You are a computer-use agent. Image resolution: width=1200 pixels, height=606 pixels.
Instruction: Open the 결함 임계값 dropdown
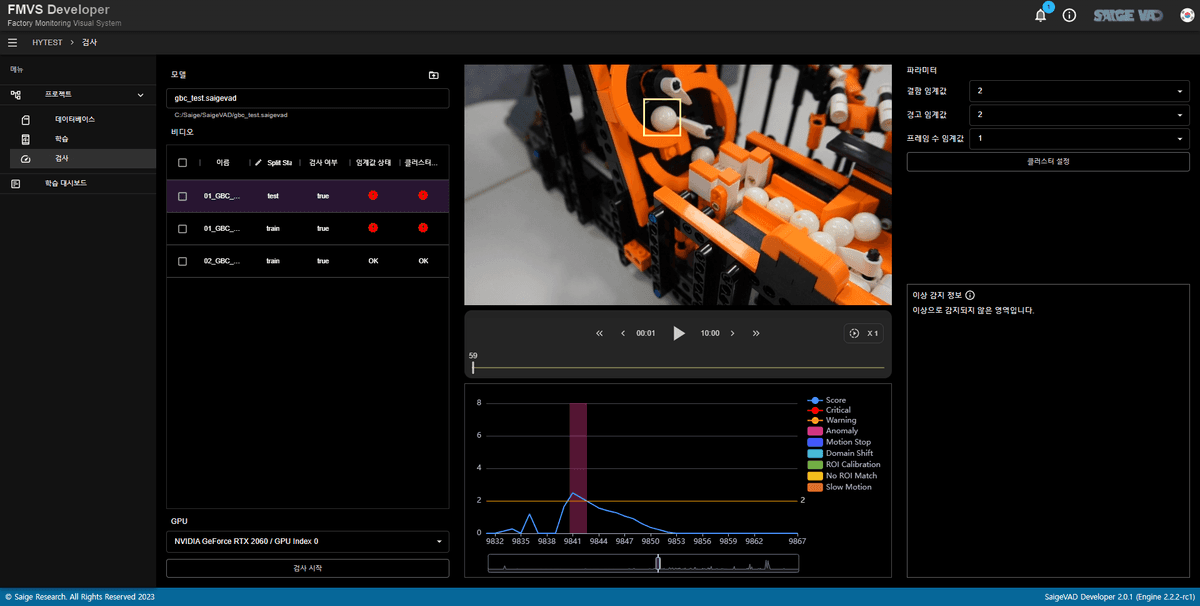1078,90
